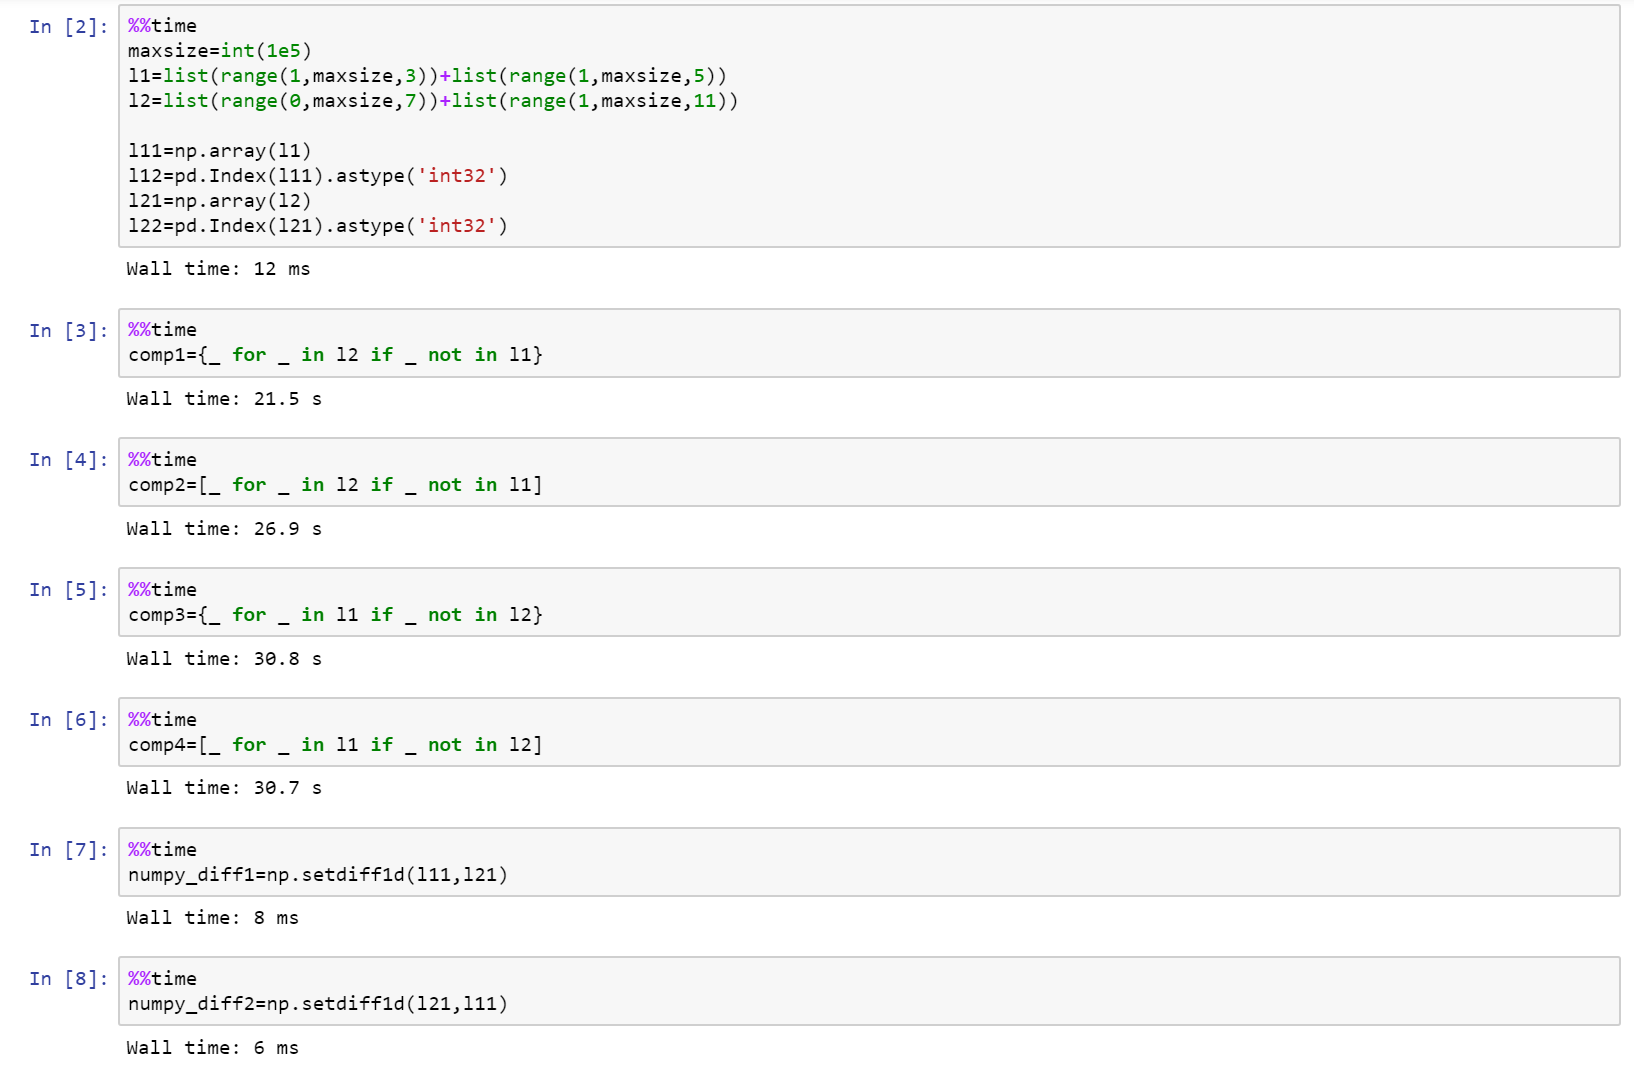
Task: Click inside the In [2] code cell
Action: 869,126
